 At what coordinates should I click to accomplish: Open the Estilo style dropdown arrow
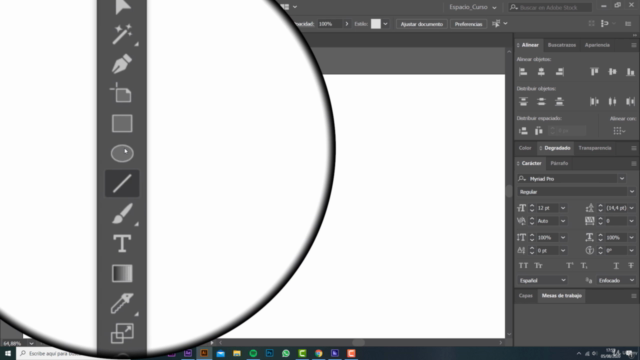(385, 24)
